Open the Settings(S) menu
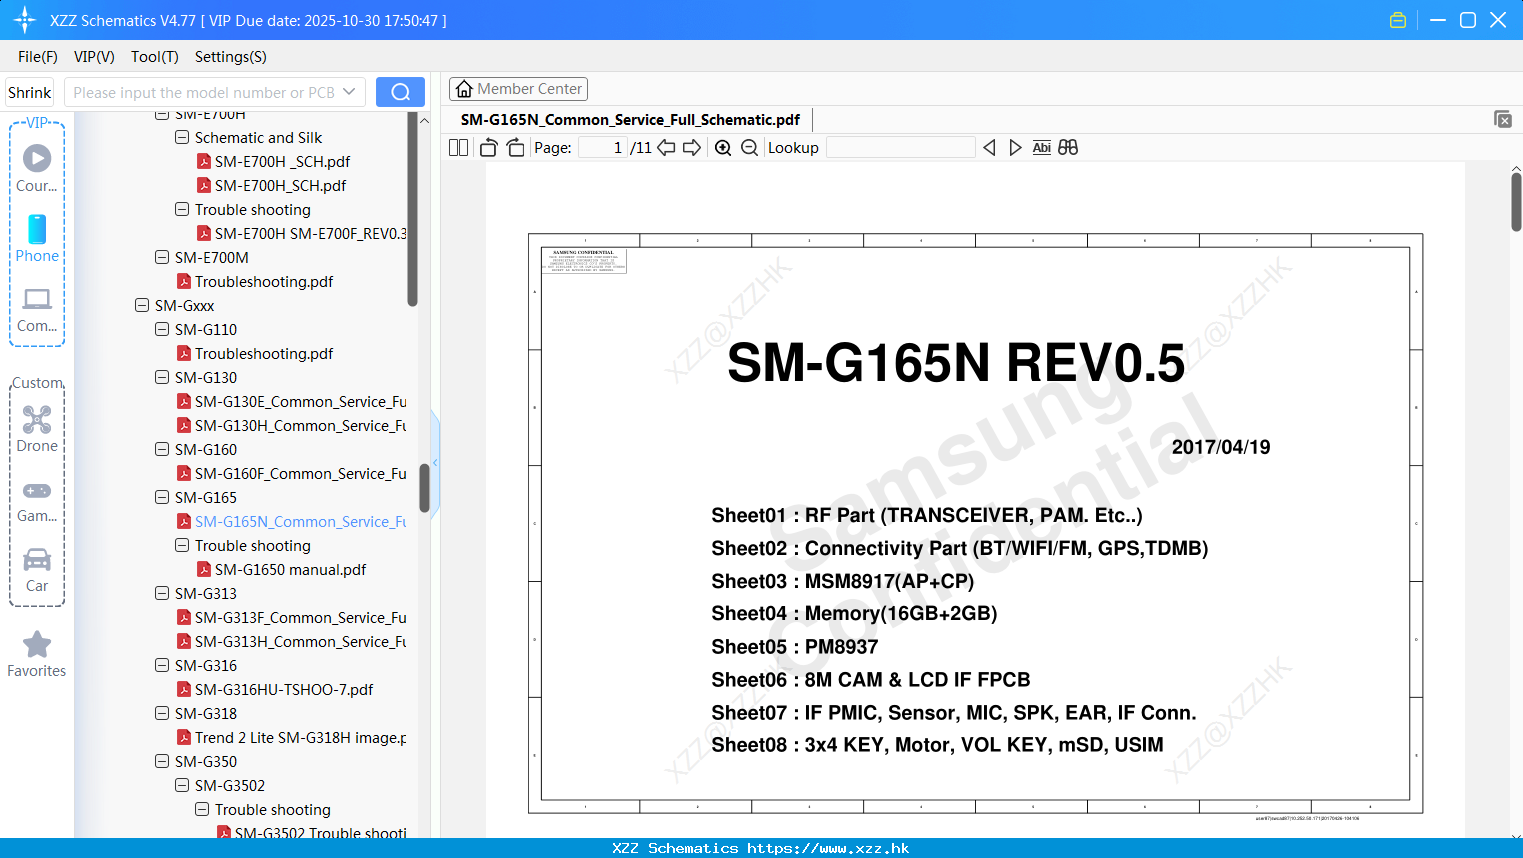1523x858 pixels. [x=231, y=57]
